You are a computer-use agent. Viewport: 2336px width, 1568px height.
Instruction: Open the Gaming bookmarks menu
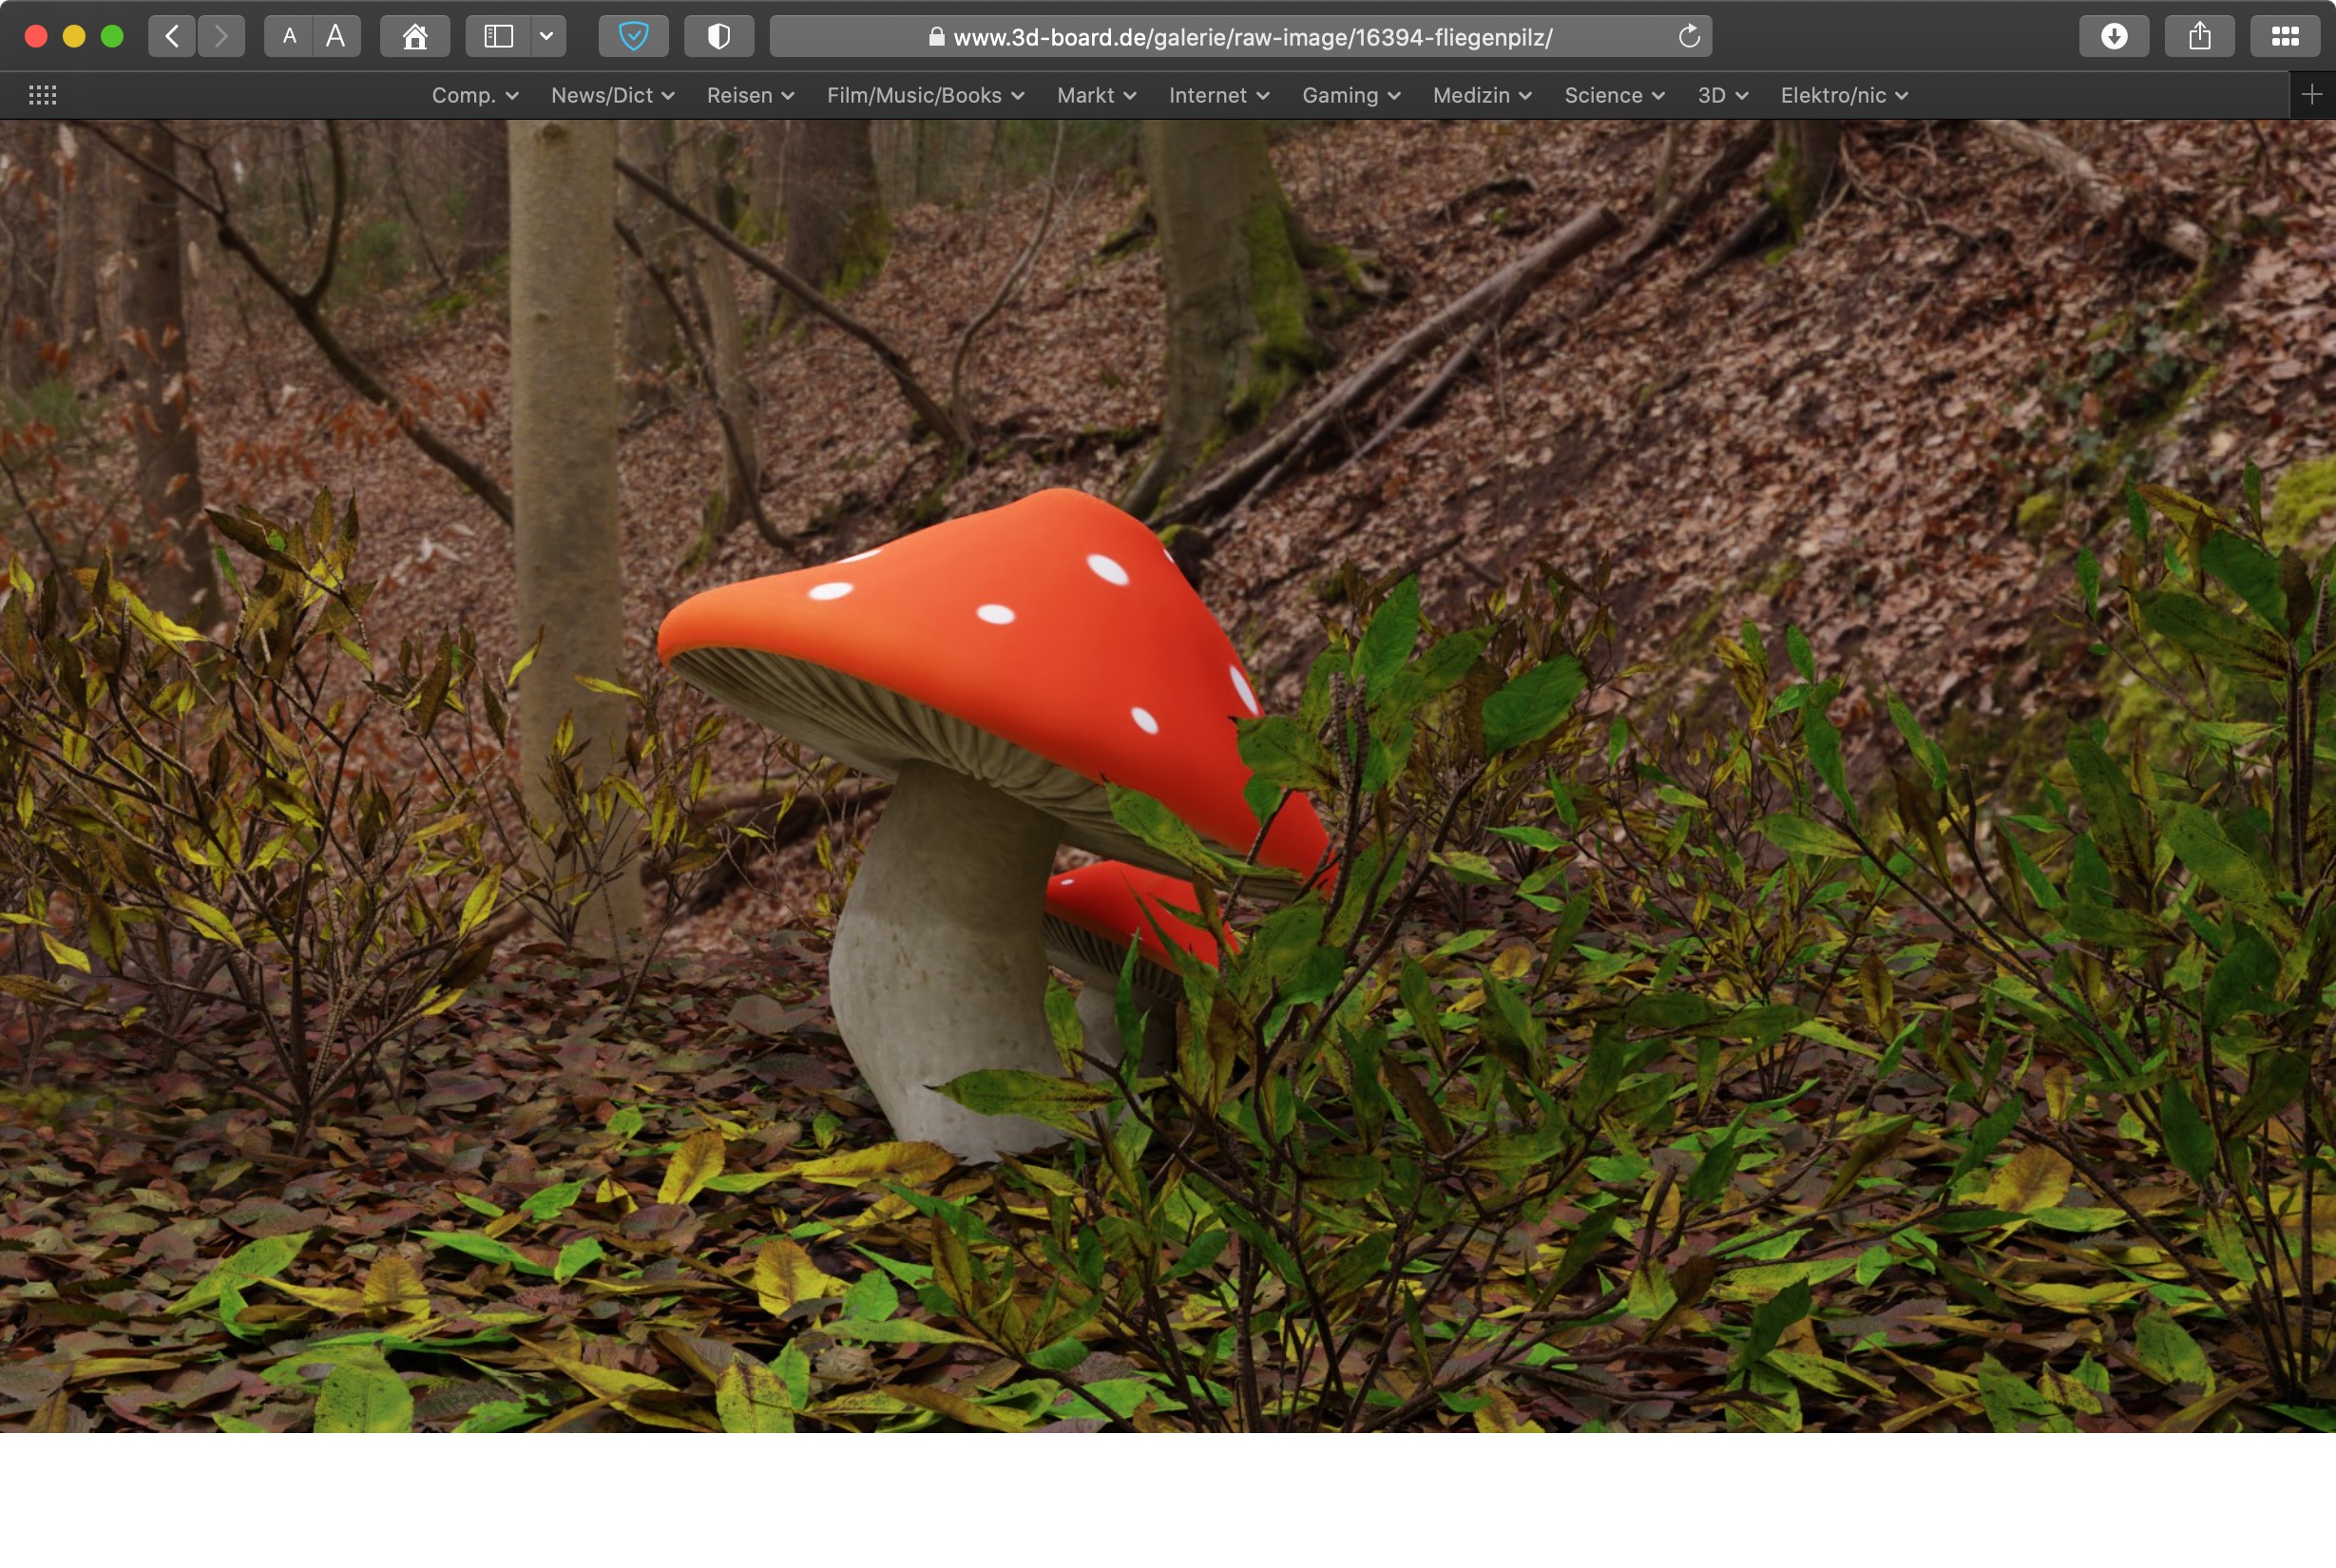[x=1350, y=95]
